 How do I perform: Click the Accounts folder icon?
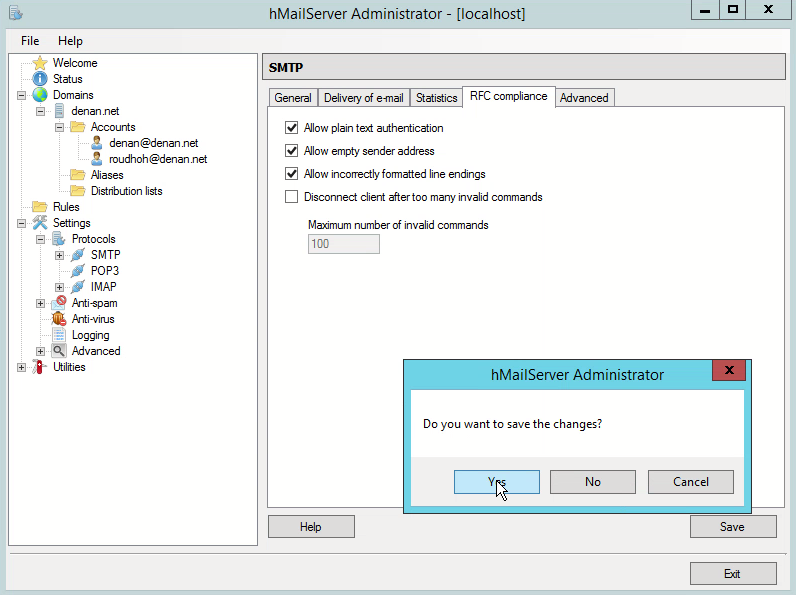[78, 127]
